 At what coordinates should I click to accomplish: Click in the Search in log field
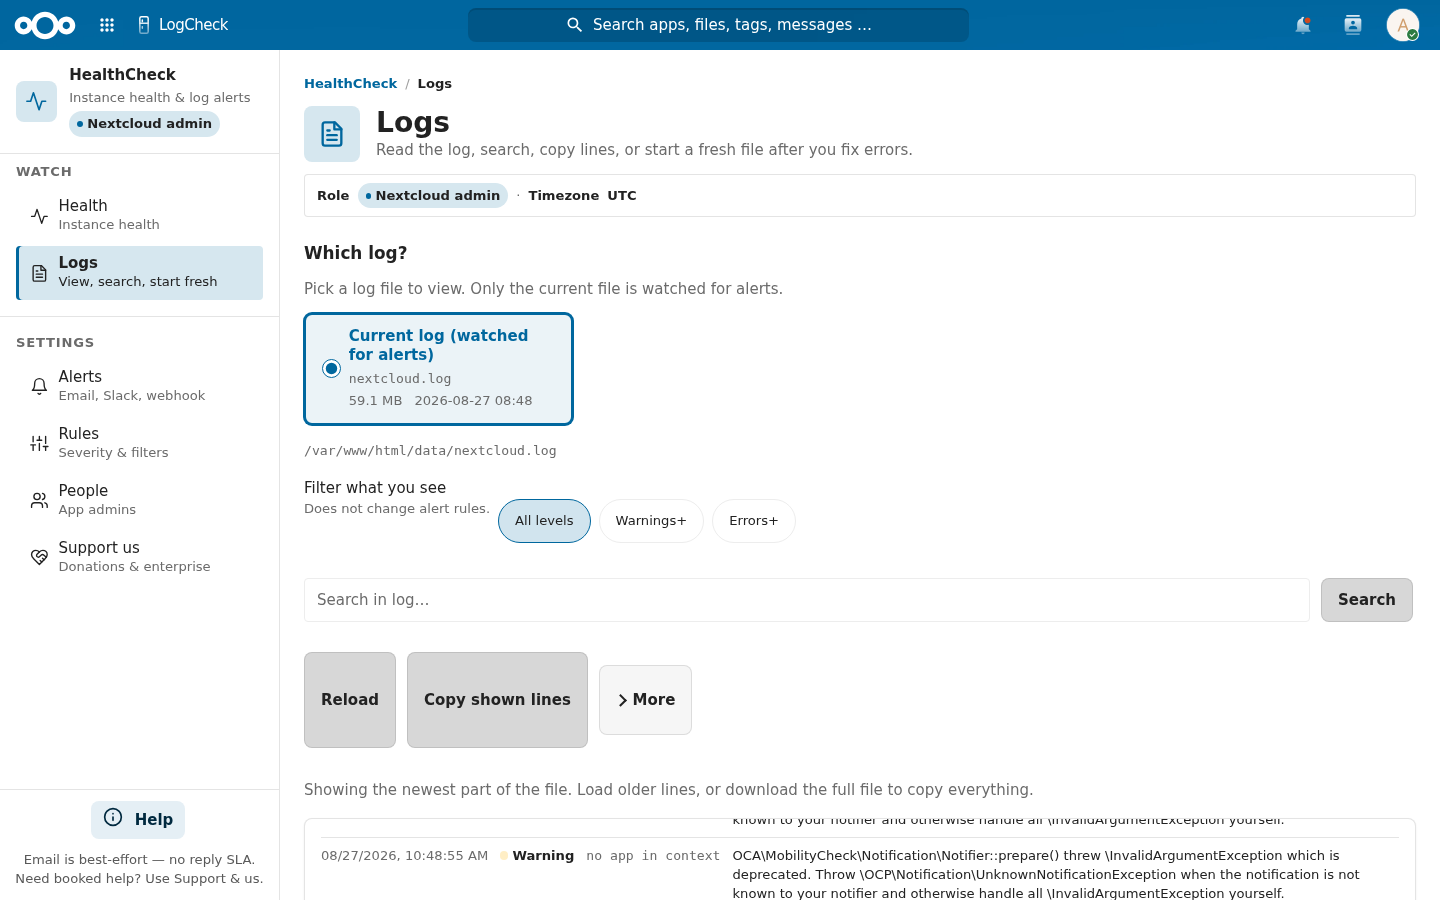(807, 600)
